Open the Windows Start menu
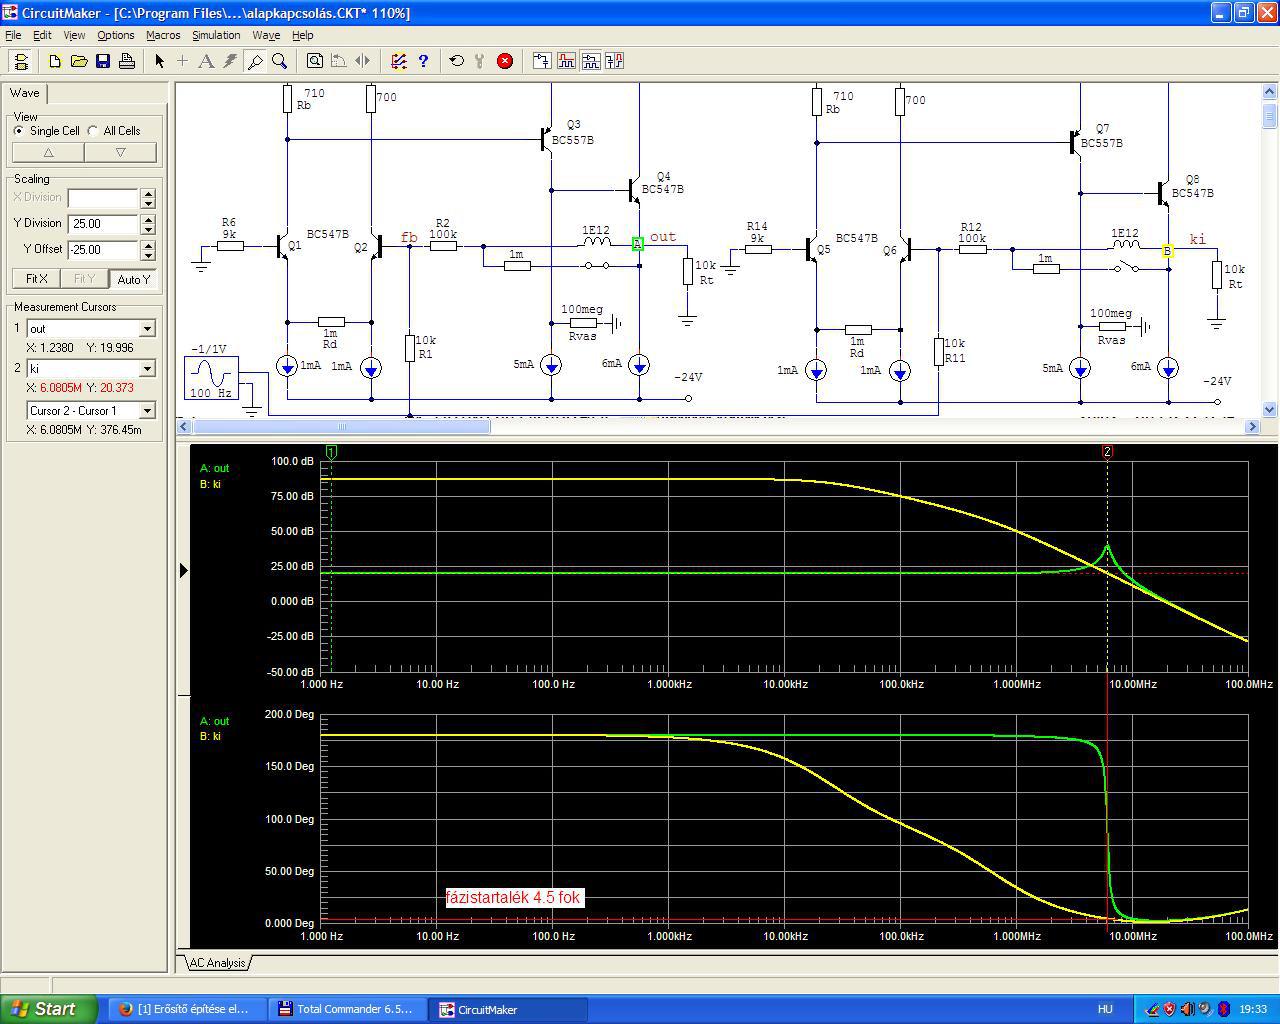Screen dimensions: 1280x1024 pyautogui.click(x=48, y=1009)
